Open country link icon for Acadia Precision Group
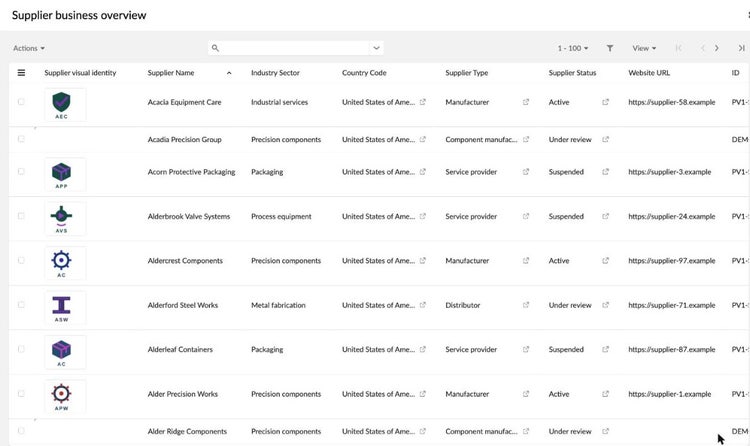Screen dimensions: 750x446 (x=422, y=139)
